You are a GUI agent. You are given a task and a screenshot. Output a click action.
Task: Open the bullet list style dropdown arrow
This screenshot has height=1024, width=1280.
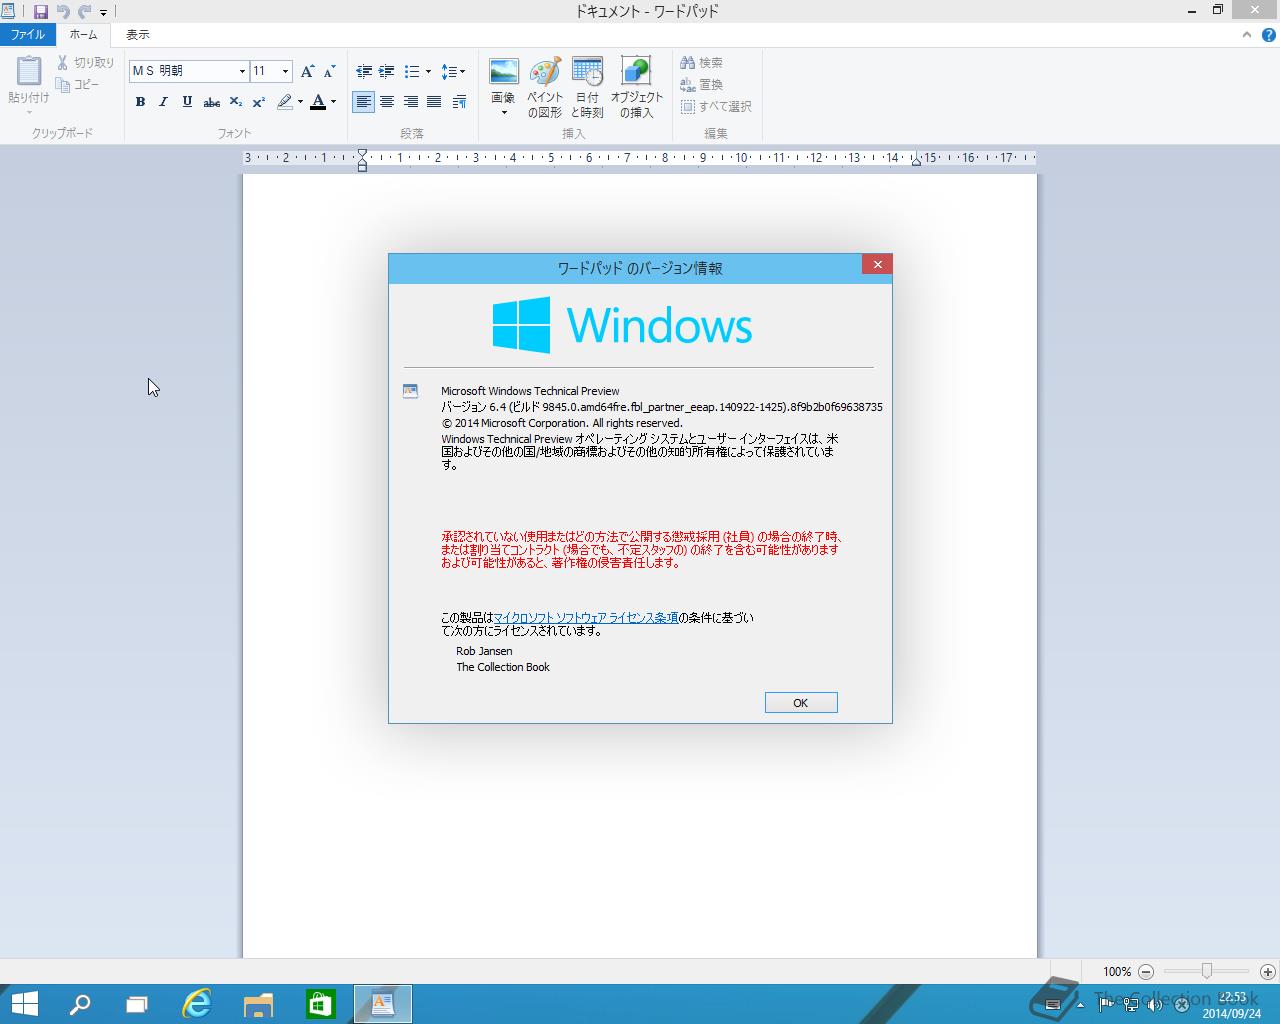(x=428, y=71)
